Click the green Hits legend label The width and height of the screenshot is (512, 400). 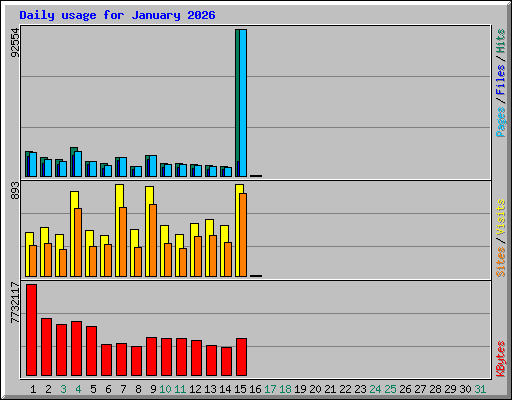501,41
